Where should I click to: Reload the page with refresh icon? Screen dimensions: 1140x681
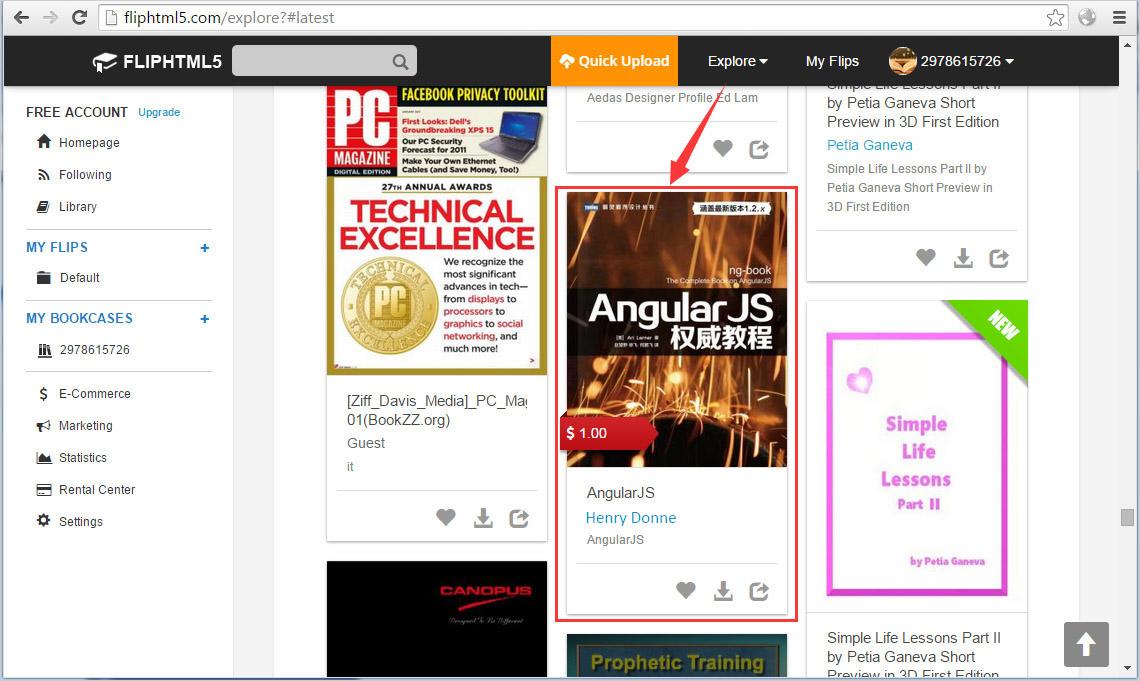click(79, 17)
